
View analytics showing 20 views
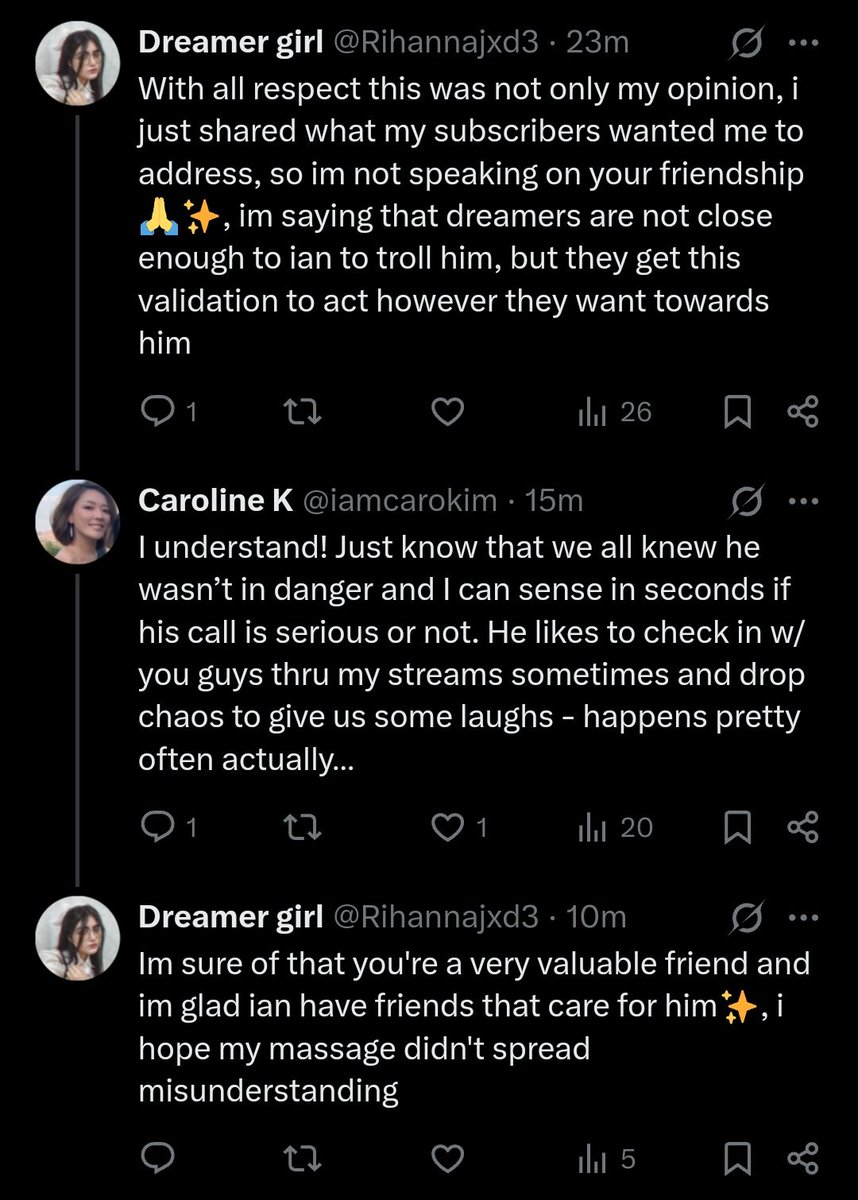pos(615,827)
